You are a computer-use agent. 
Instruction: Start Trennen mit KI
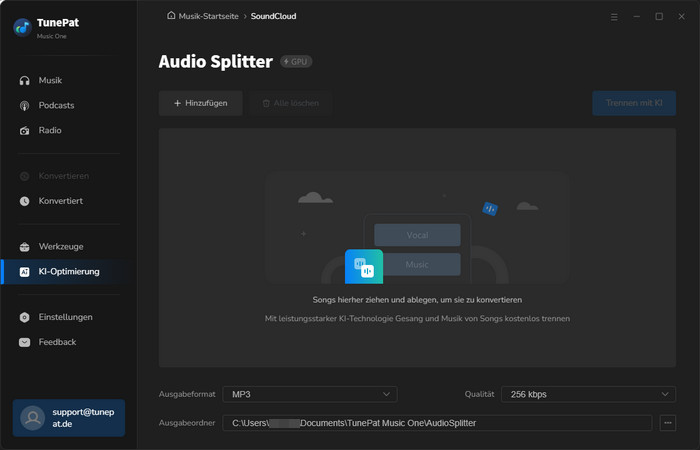click(634, 103)
